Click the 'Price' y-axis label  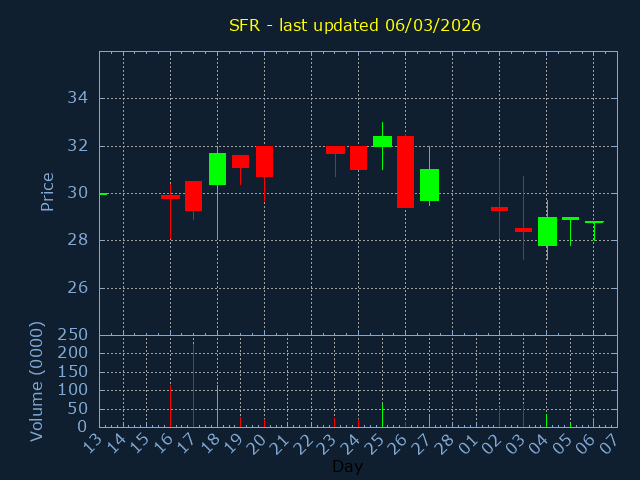pos(47,191)
